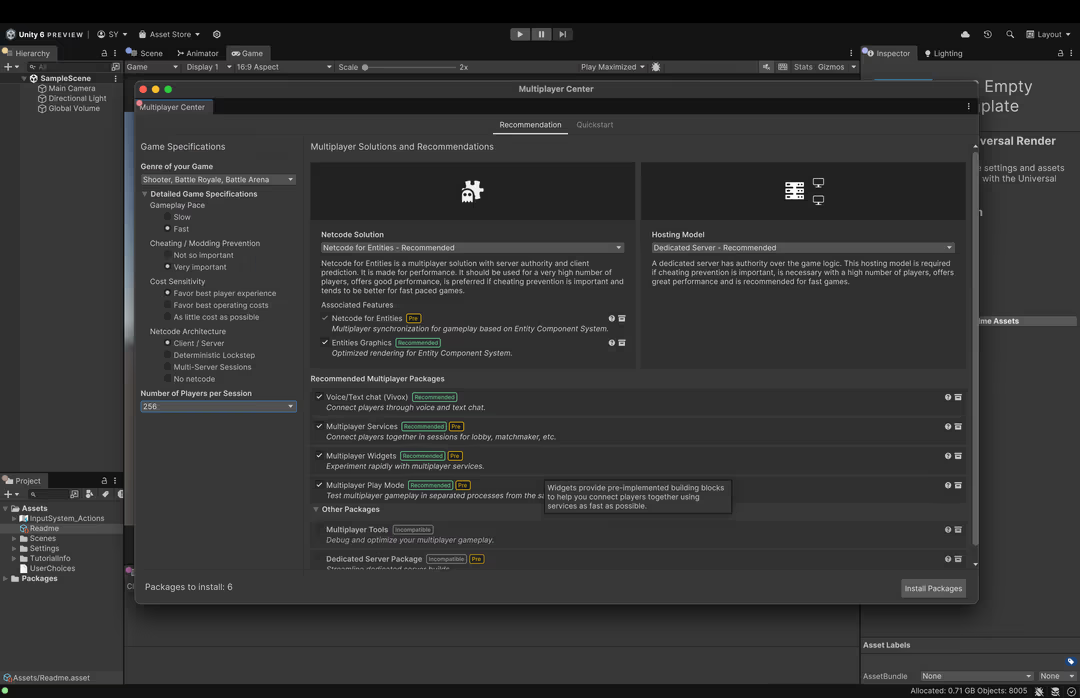This screenshot has height=698, width=1080.
Task: Open the Layout dropdown
Action: coord(1048,34)
